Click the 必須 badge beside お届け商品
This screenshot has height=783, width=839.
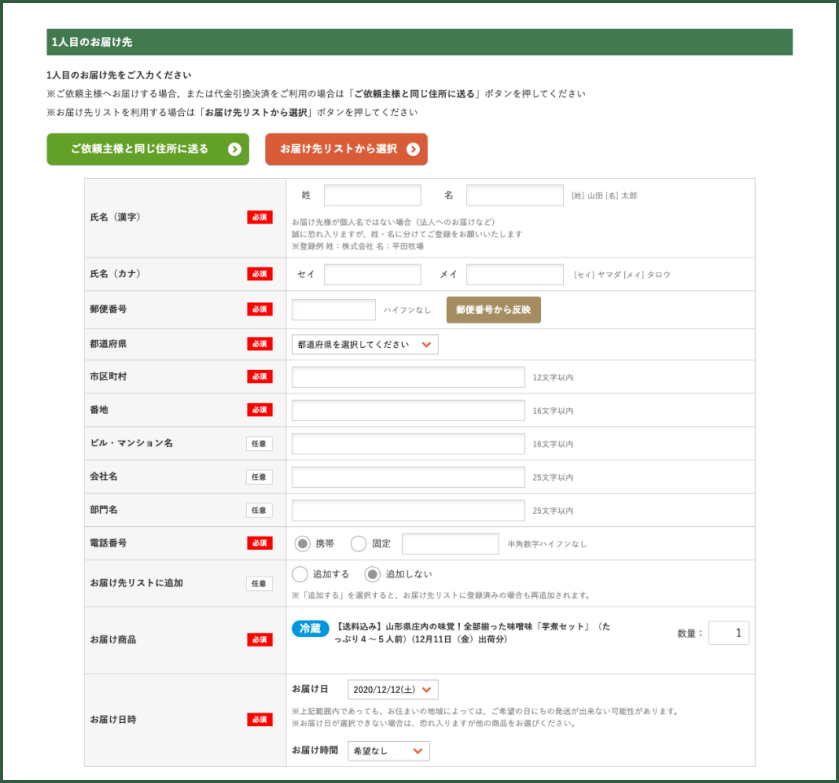tap(260, 640)
